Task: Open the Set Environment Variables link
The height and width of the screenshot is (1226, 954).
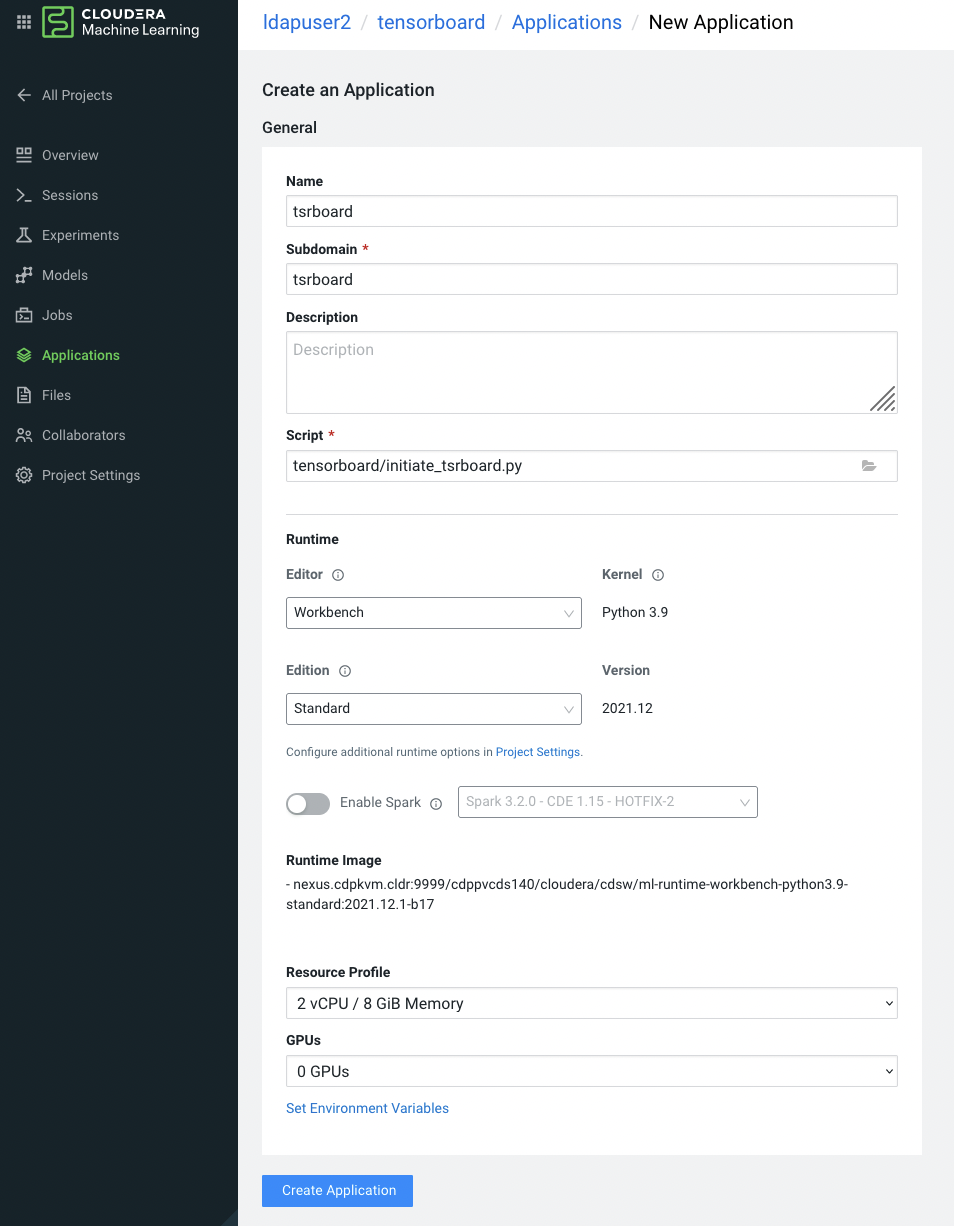Action: click(x=367, y=1108)
